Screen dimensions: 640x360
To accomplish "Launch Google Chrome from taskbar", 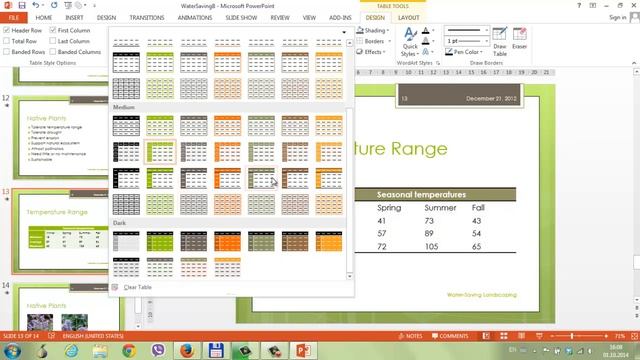I will coord(129,351).
